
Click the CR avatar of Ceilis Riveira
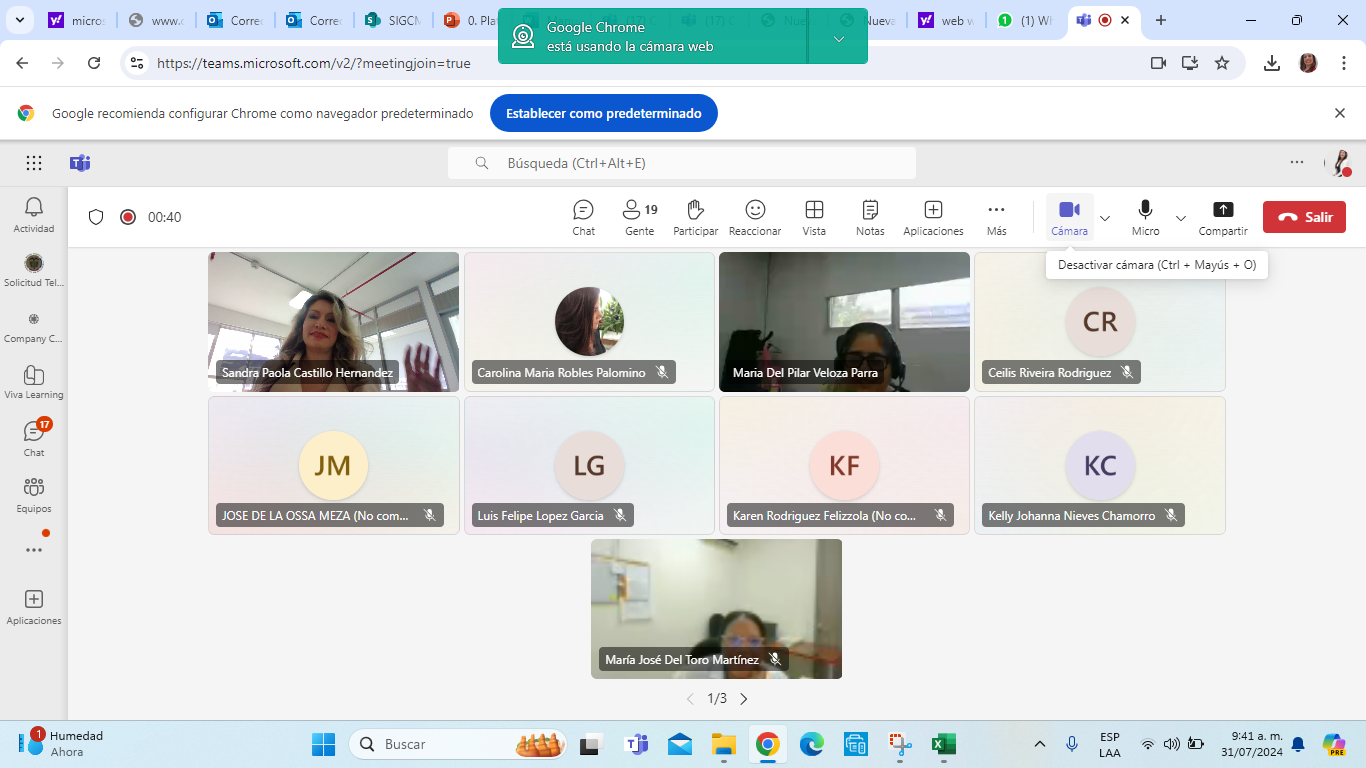pyautogui.click(x=1100, y=321)
